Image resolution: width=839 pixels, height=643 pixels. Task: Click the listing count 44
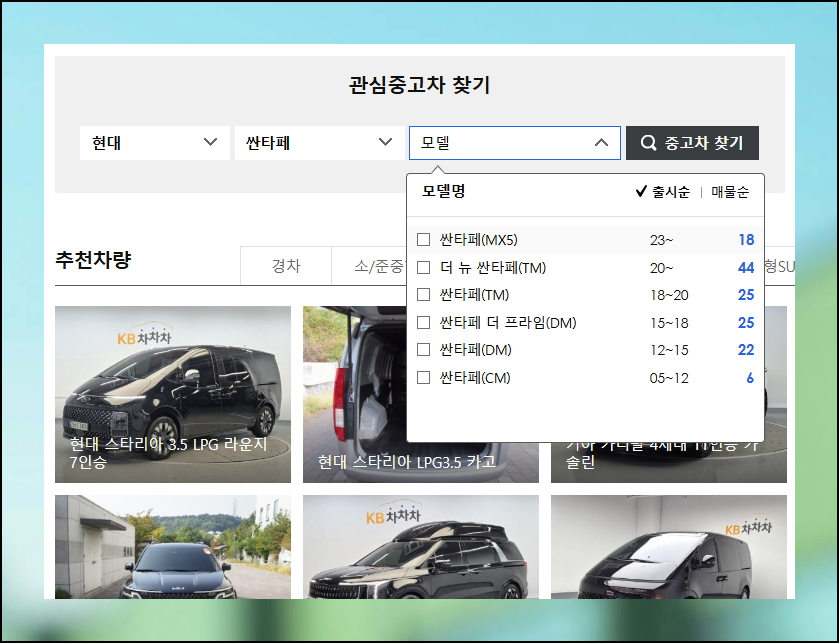click(746, 267)
